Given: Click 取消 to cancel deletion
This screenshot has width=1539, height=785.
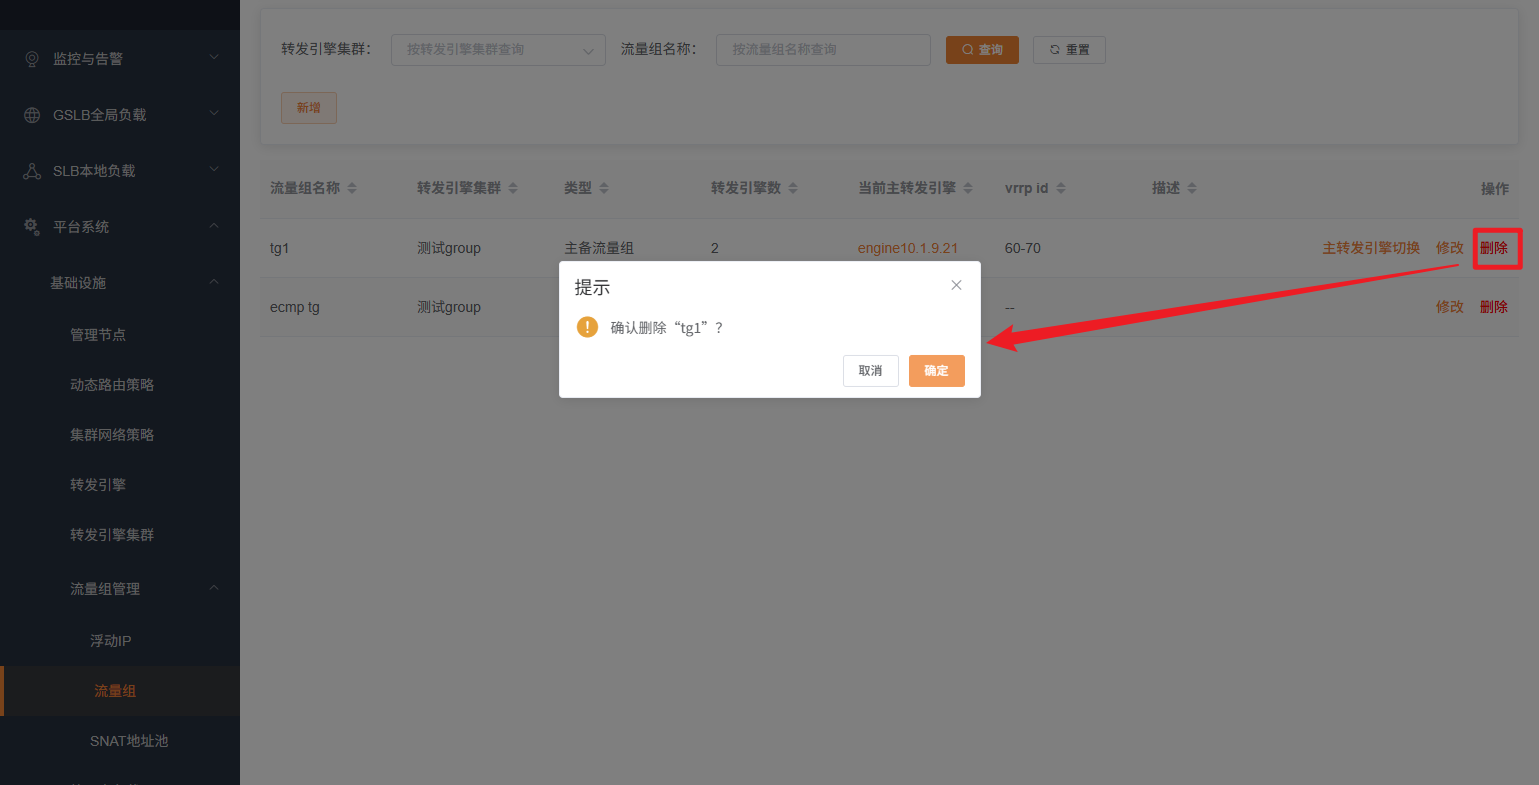Looking at the screenshot, I should [x=870, y=371].
